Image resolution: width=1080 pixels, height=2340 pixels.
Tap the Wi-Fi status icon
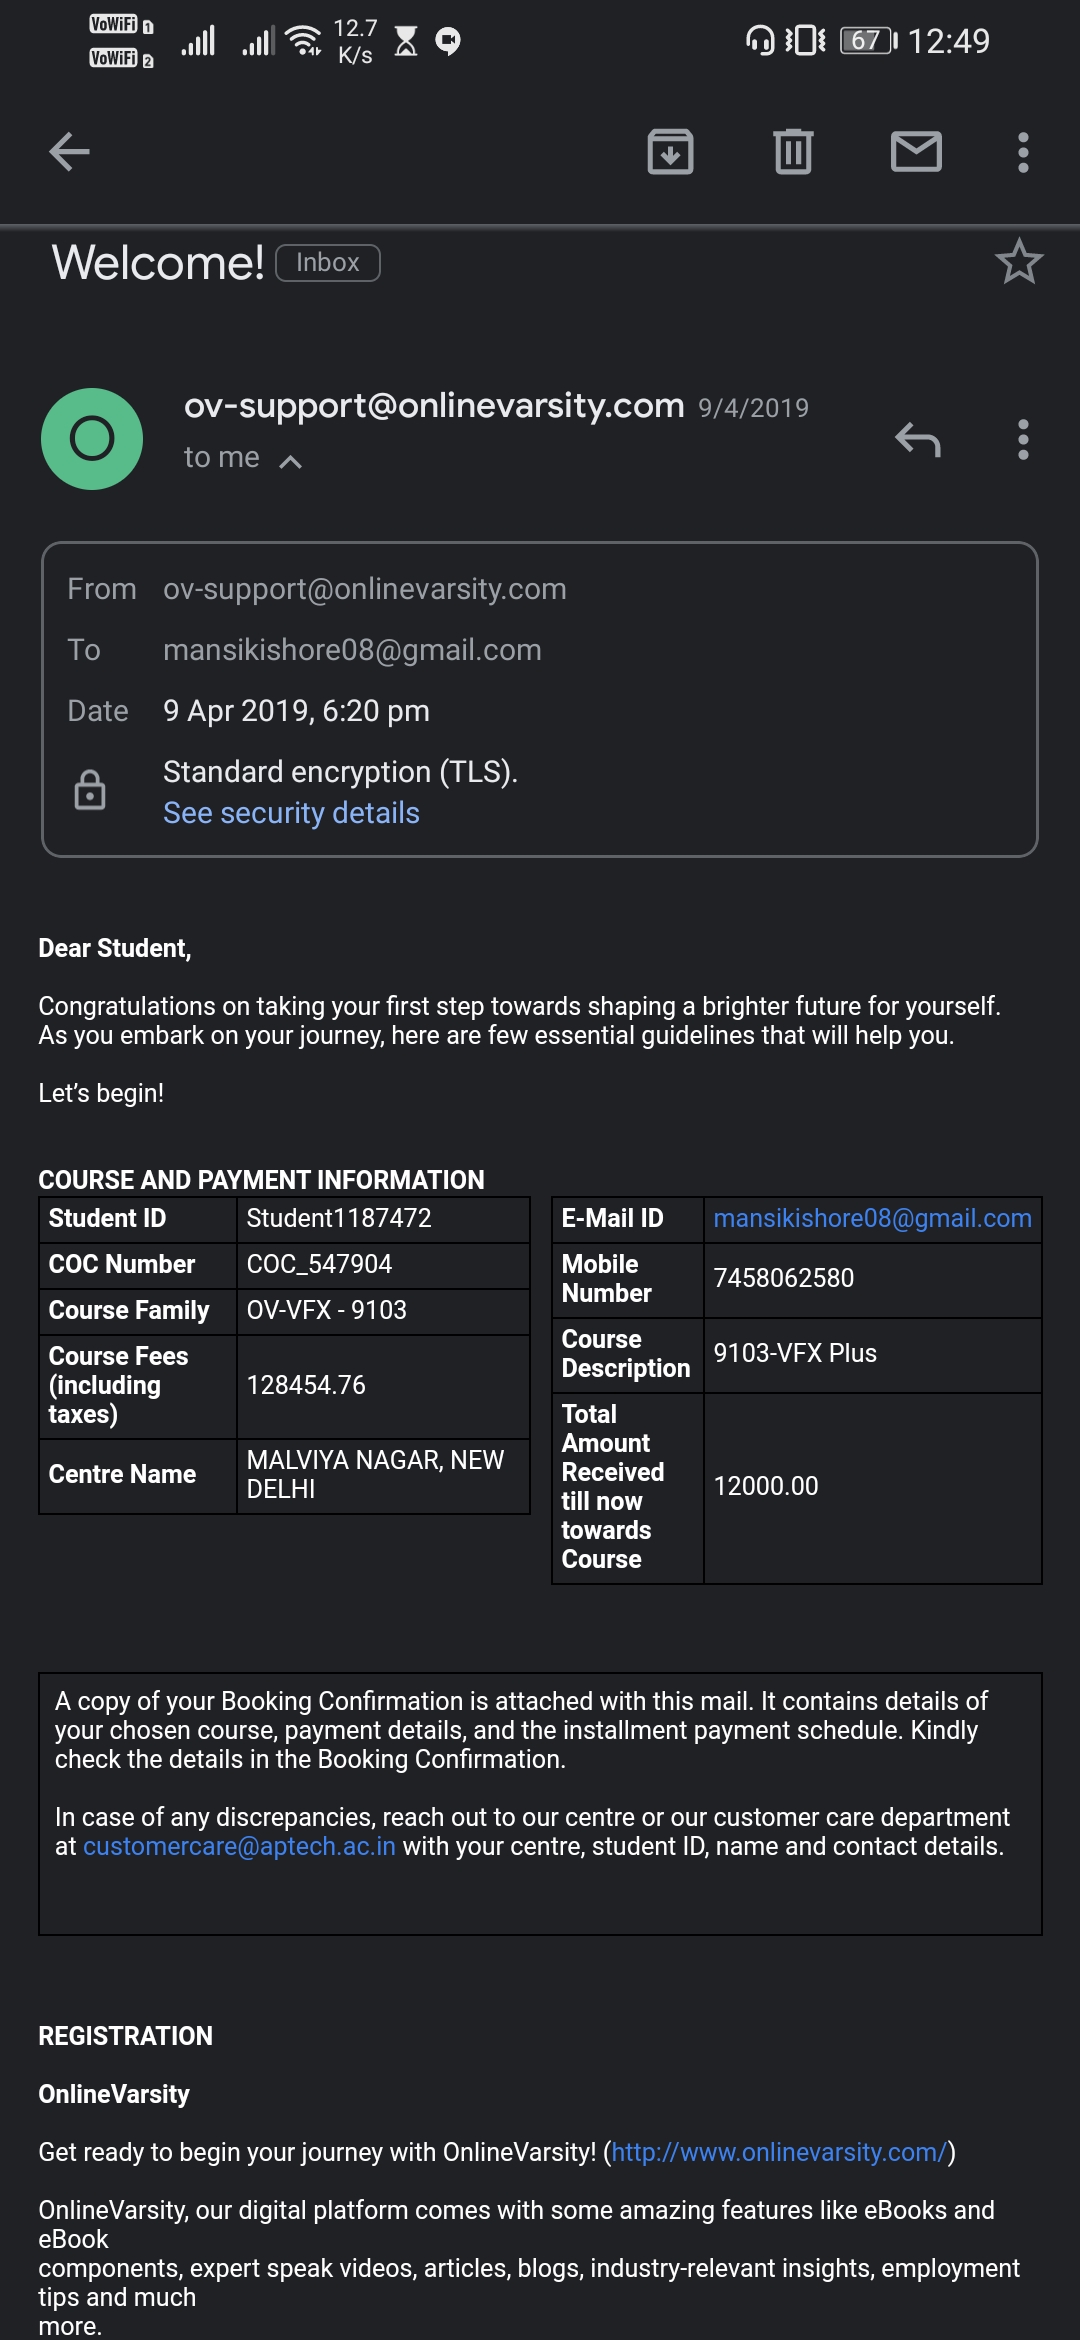(303, 40)
